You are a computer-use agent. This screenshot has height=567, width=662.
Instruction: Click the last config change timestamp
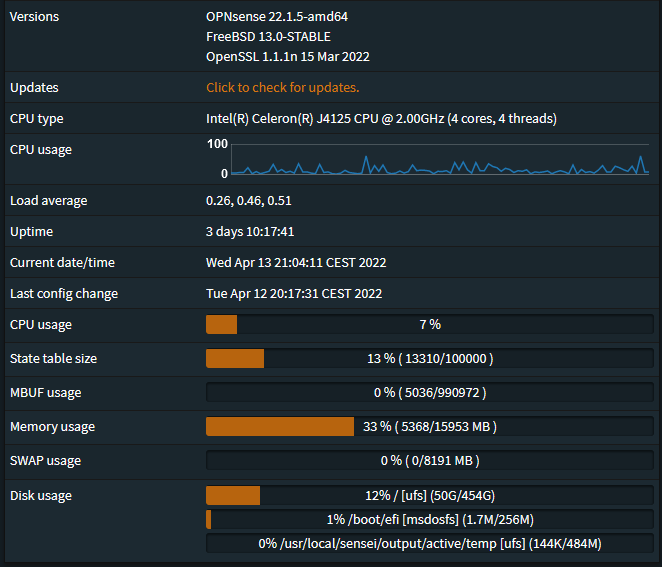pyautogui.click(x=294, y=293)
